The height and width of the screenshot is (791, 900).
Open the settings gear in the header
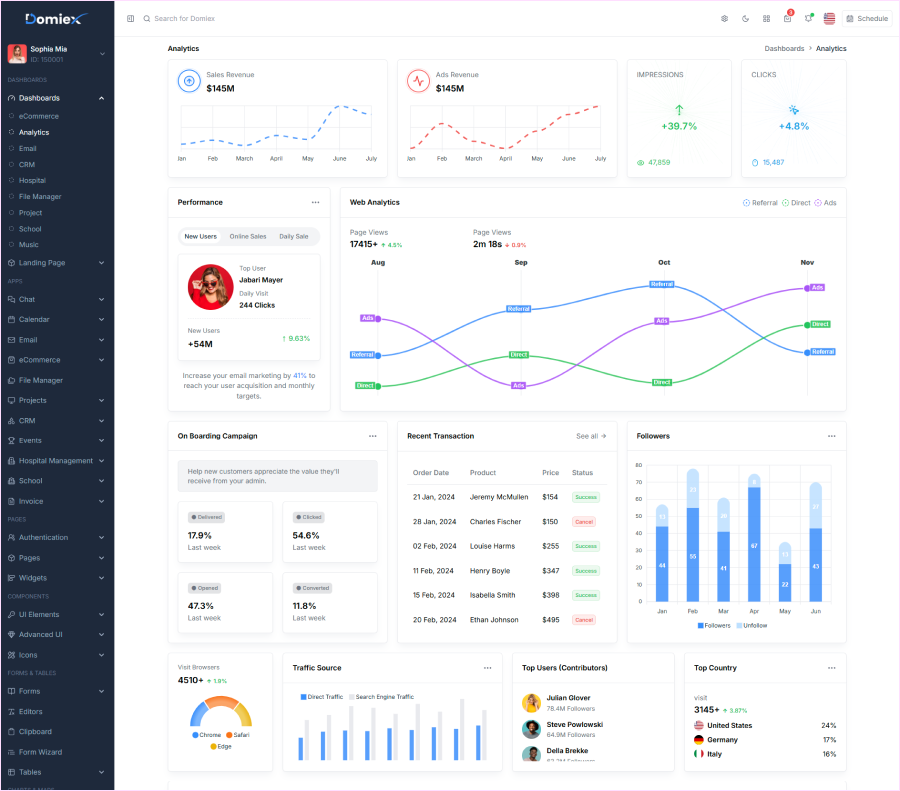click(725, 18)
